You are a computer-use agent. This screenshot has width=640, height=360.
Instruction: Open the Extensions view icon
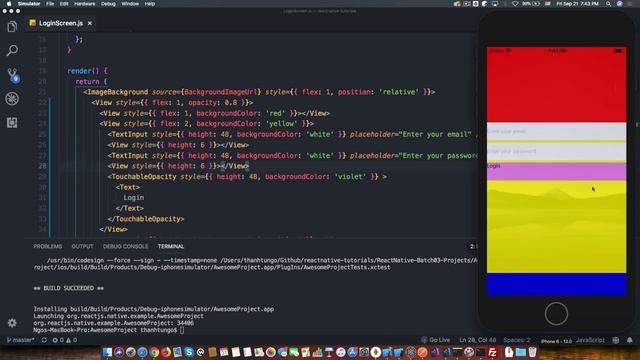[x=12, y=123]
